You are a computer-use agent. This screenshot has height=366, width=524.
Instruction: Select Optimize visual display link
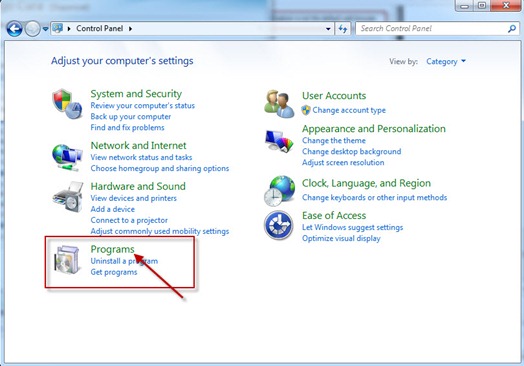[341, 239]
